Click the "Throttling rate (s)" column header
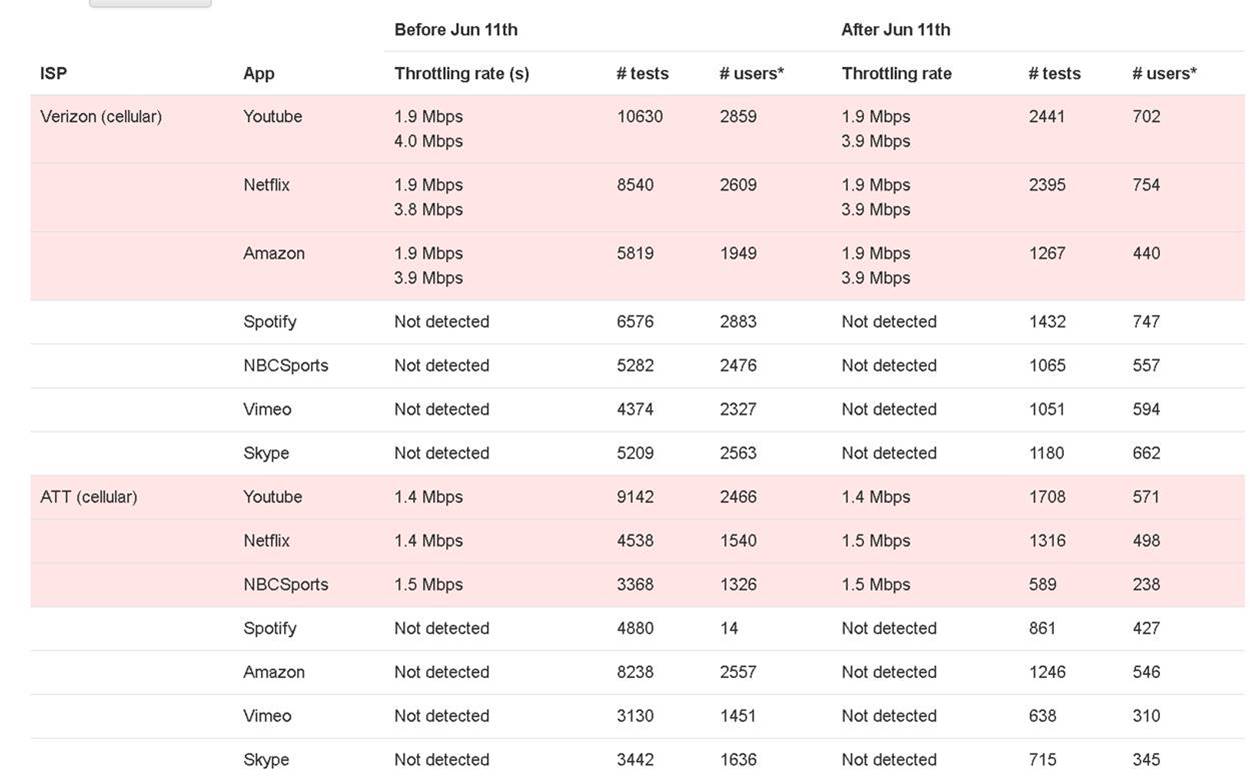Image resolution: width=1250 pixels, height=783 pixels. click(x=462, y=74)
